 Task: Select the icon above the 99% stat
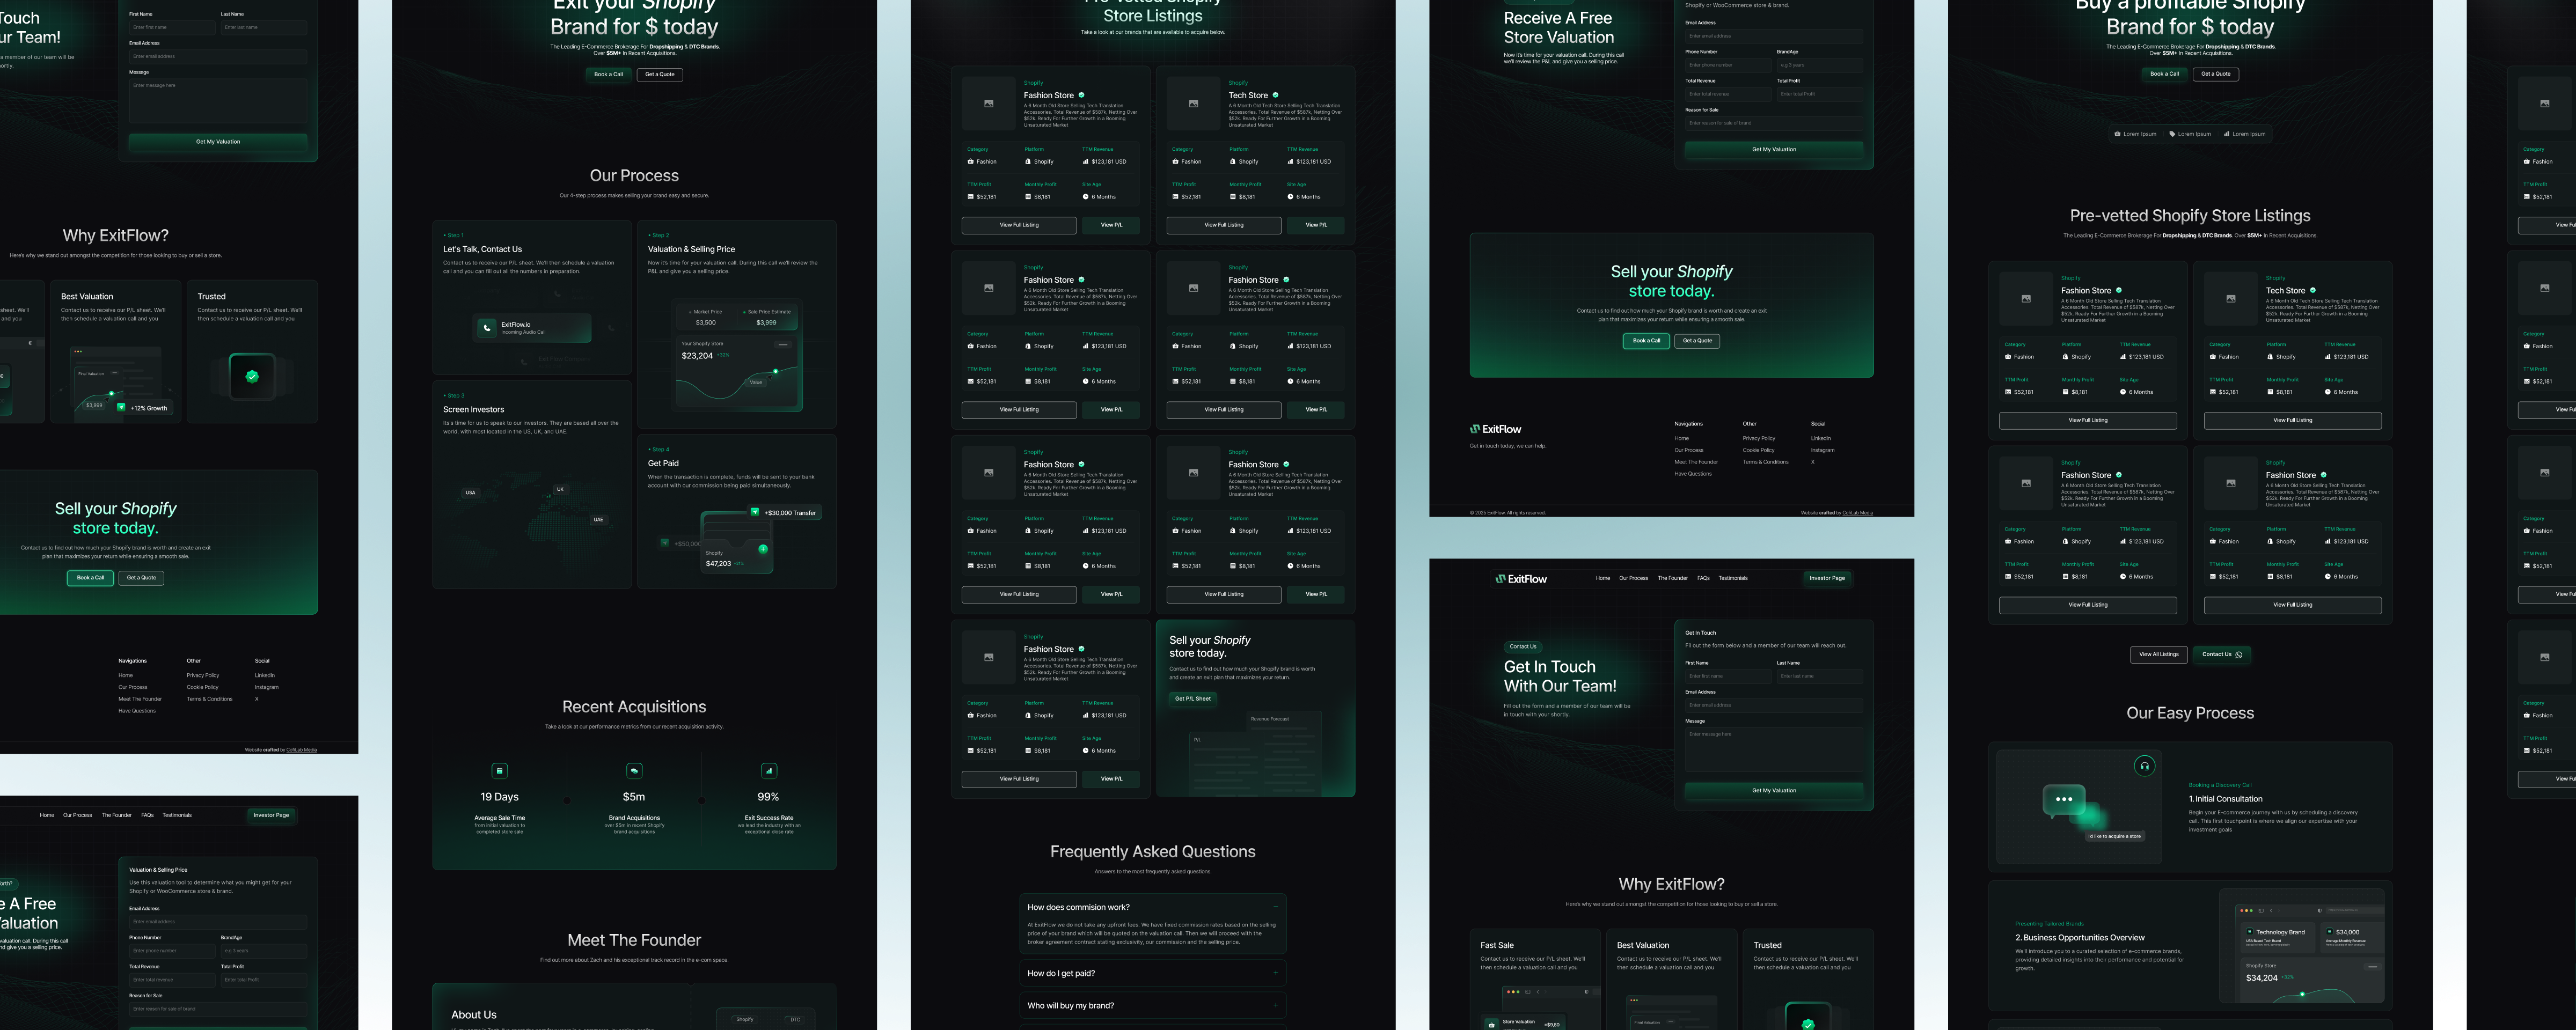click(x=769, y=771)
